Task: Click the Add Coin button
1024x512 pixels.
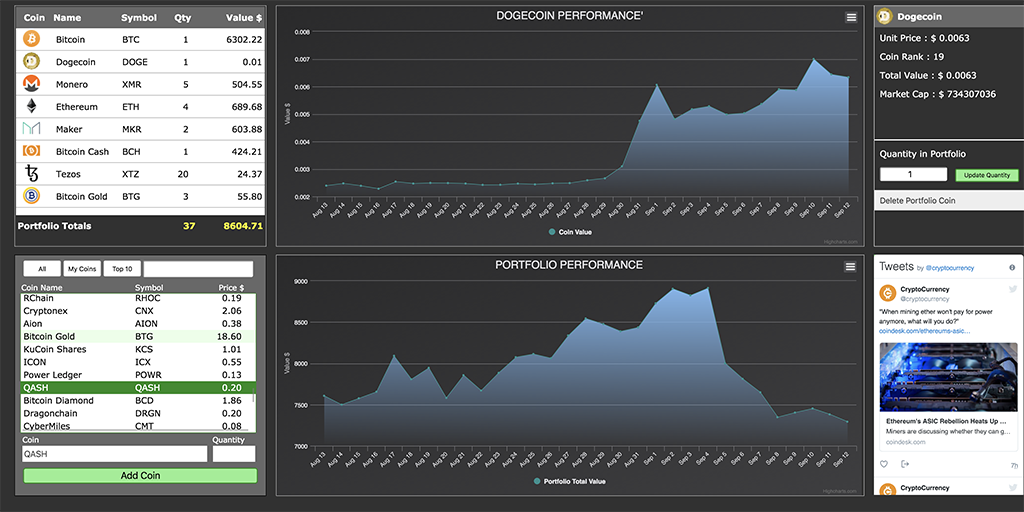Action: click(x=140, y=475)
